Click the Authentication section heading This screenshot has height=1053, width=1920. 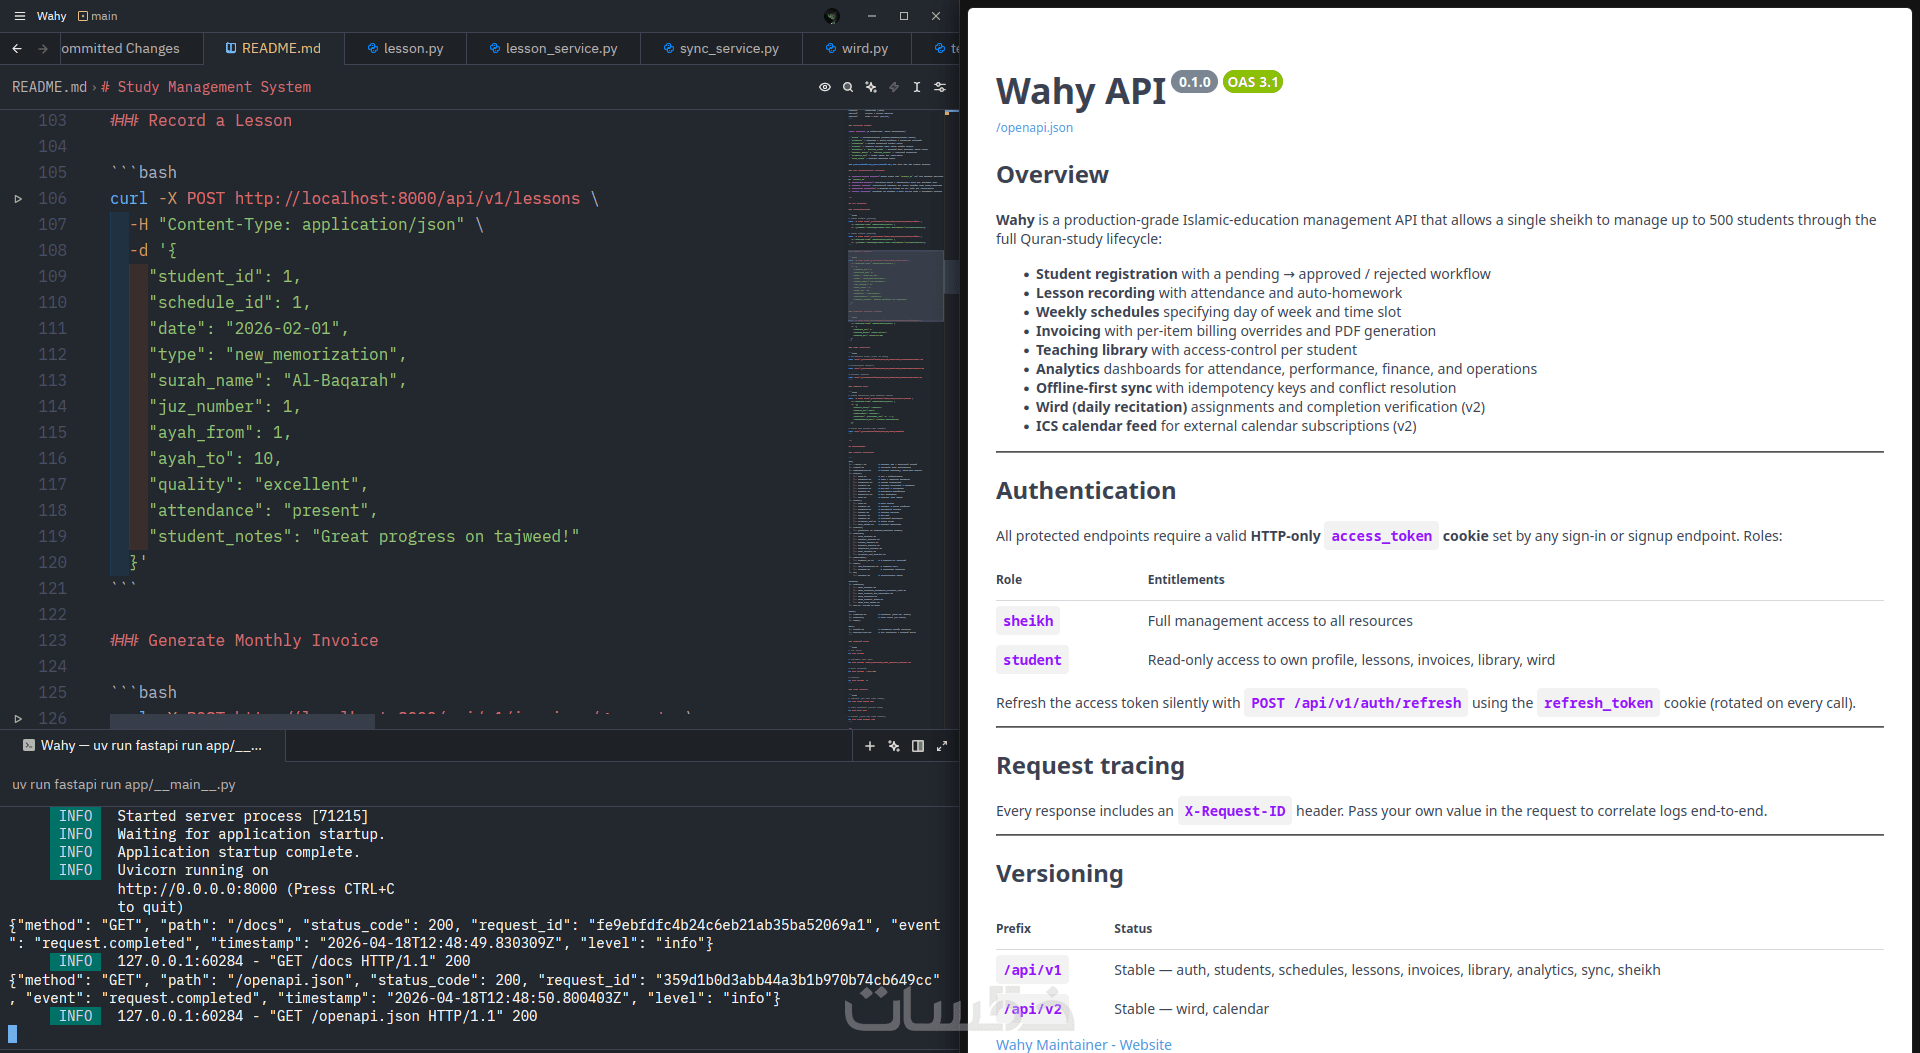(1086, 491)
